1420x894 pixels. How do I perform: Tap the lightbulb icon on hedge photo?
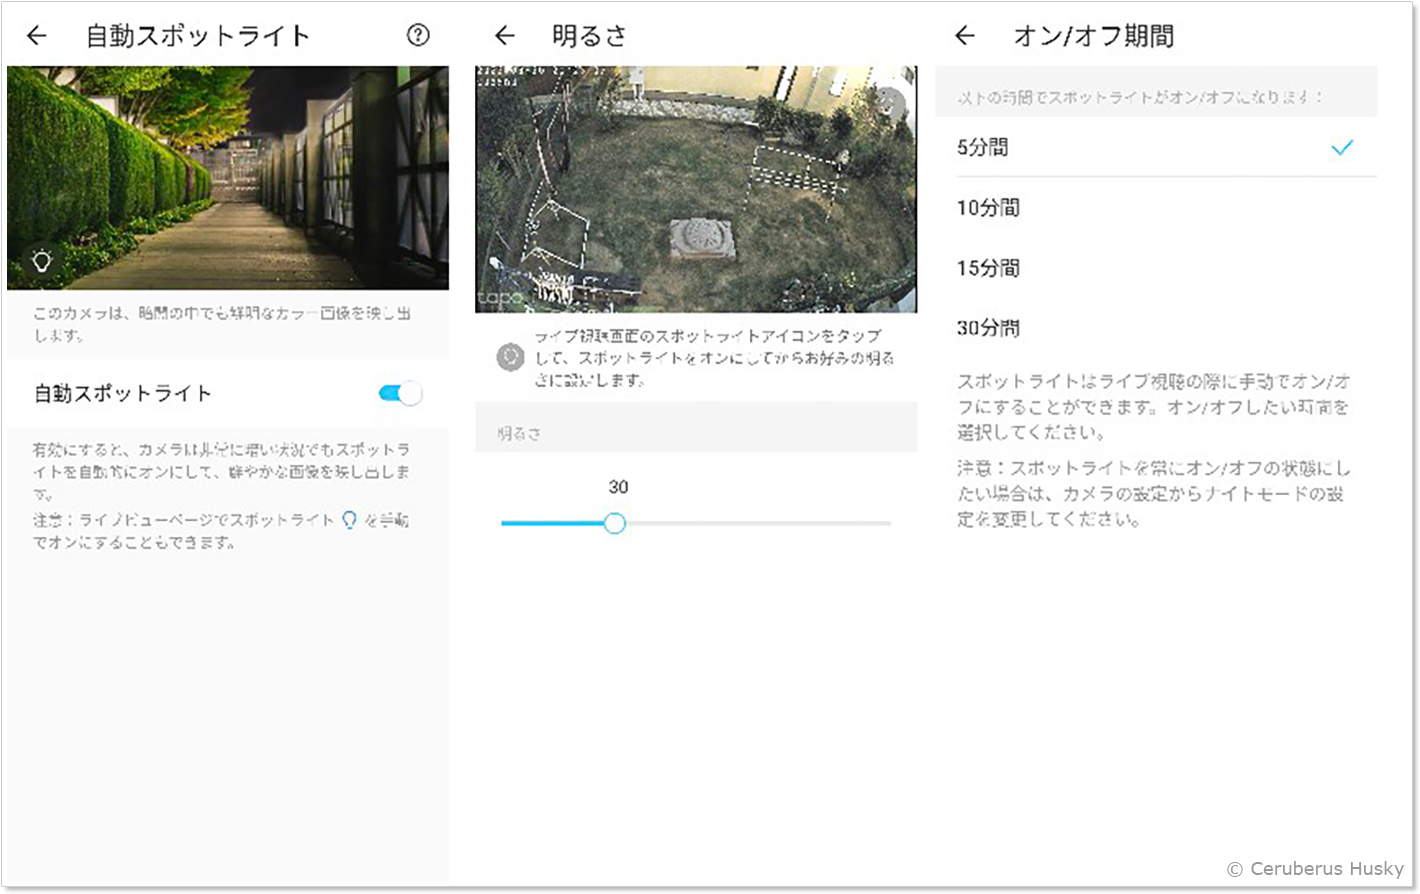[42, 261]
